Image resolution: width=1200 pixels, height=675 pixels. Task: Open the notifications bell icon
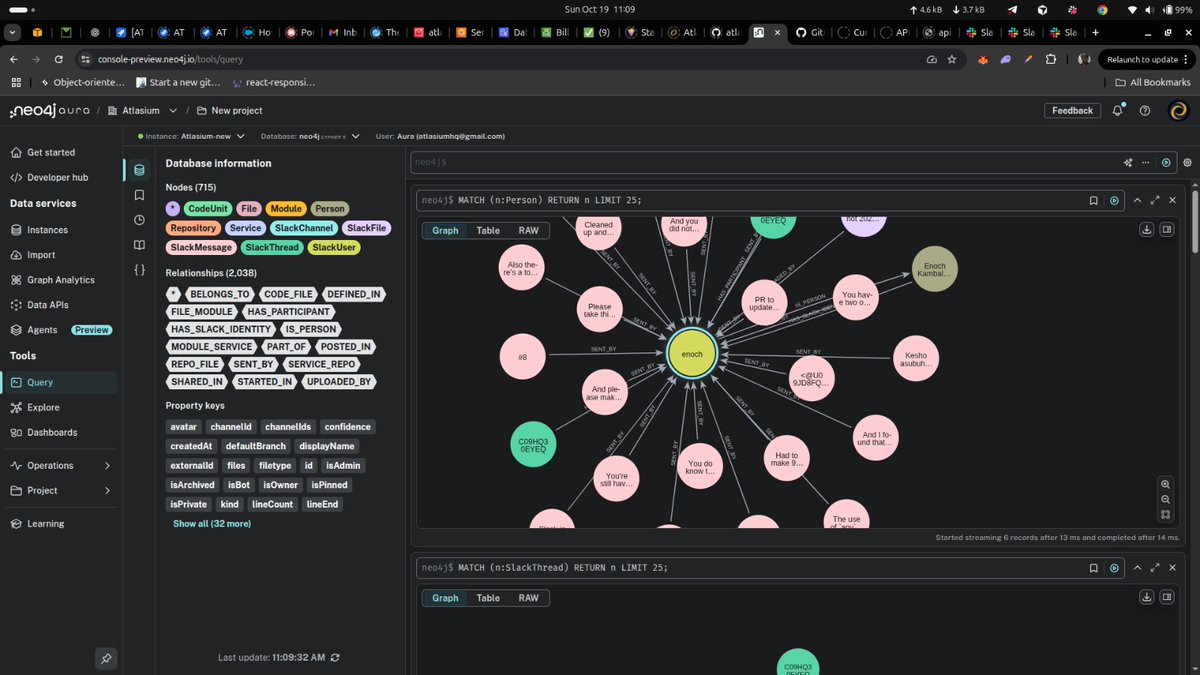click(x=1118, y=111)
